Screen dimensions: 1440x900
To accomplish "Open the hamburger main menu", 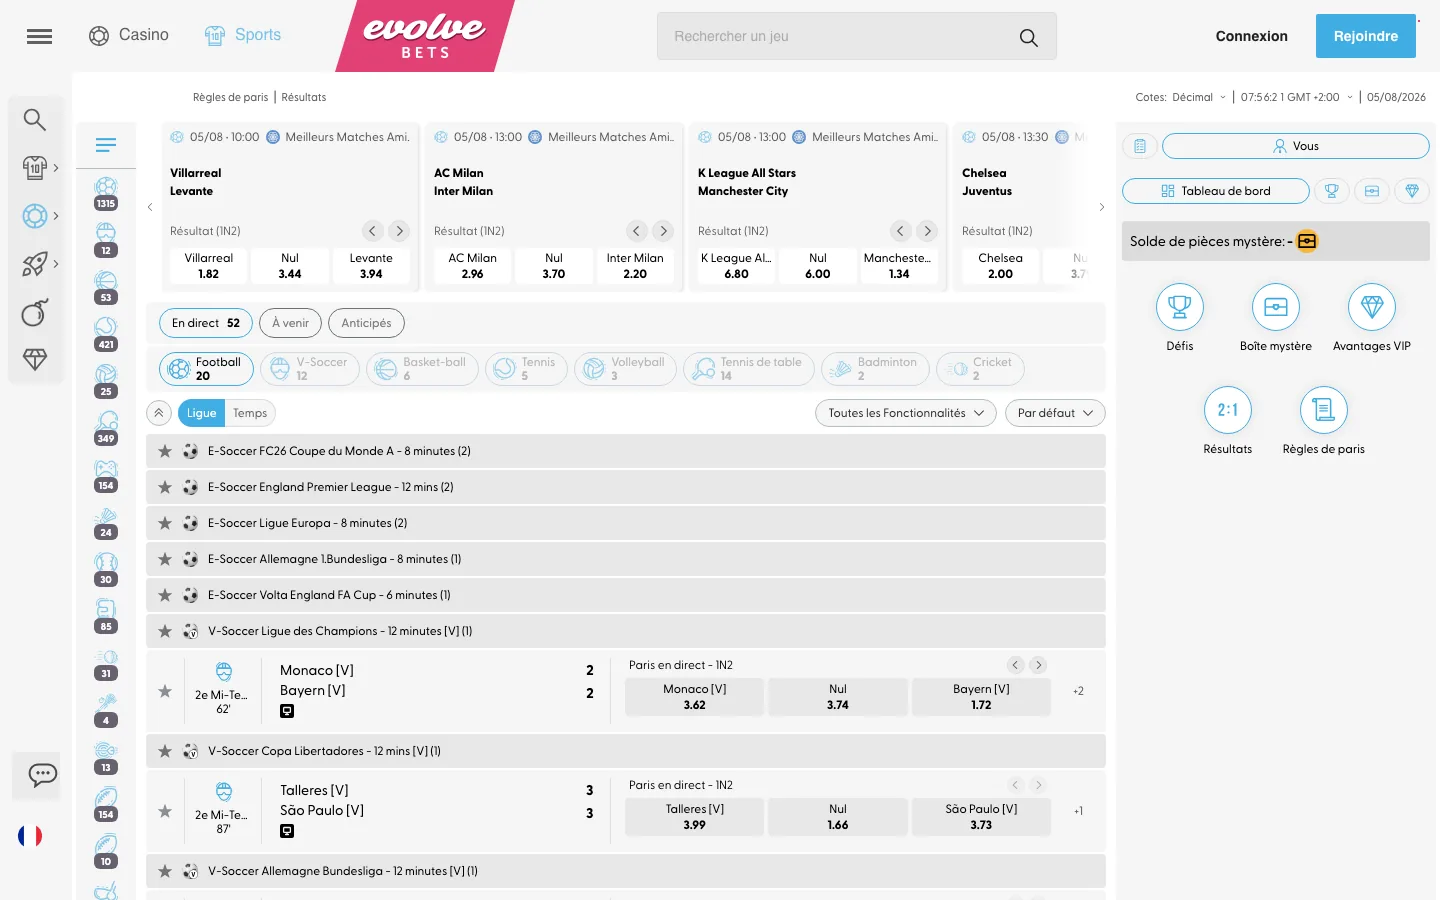I will [39, 36].
